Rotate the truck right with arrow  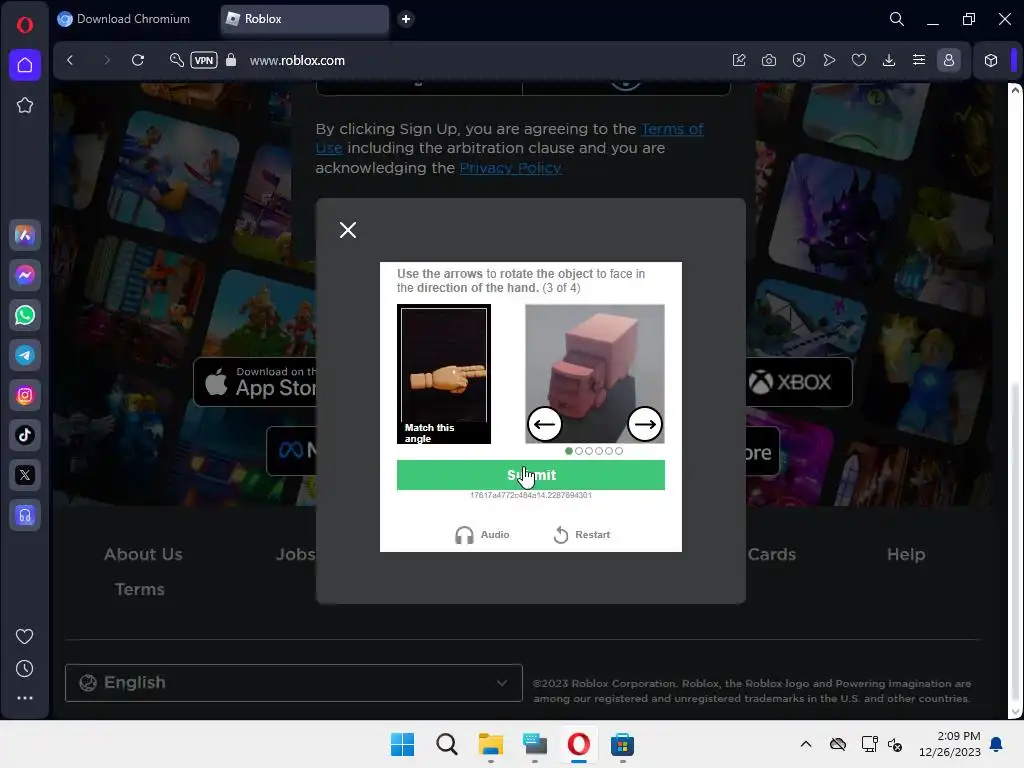(x=645, y=424)
